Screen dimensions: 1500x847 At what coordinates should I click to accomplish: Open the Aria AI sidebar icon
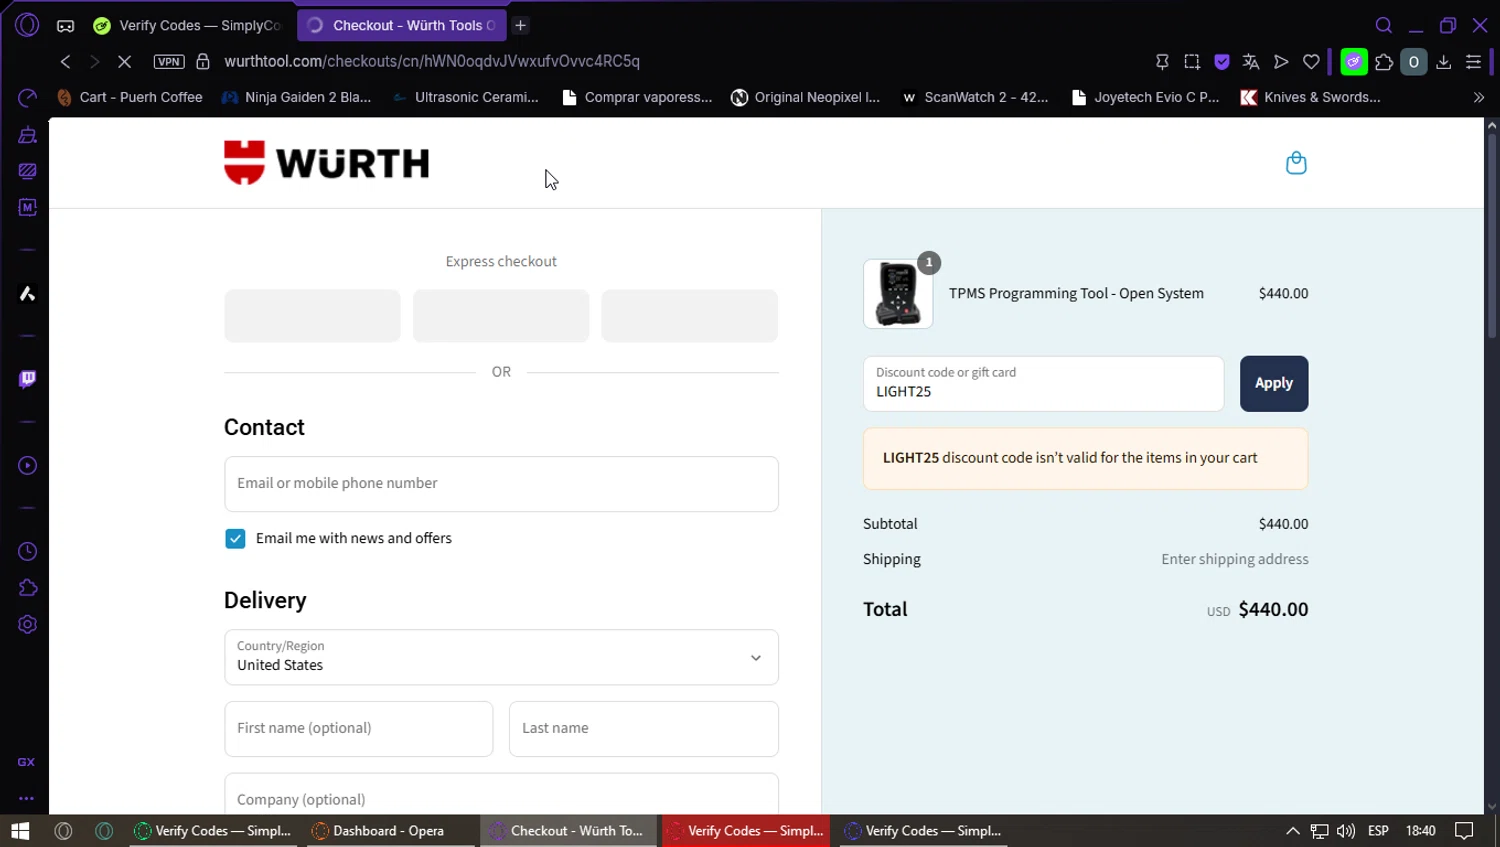tap(27, 294)
